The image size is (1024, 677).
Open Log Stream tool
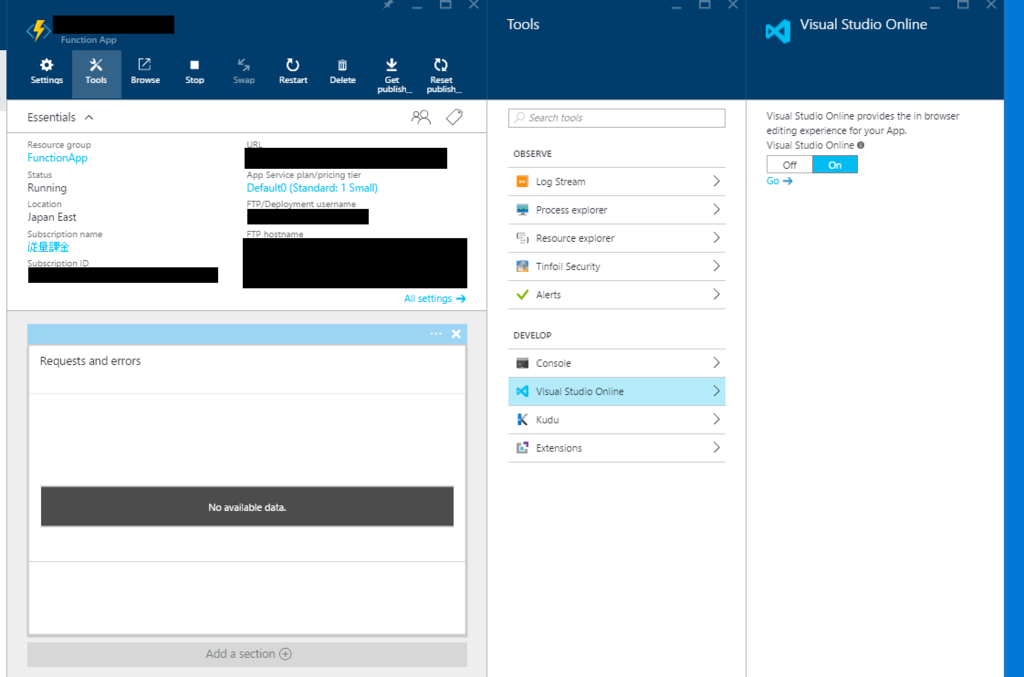tap(616, 181)
